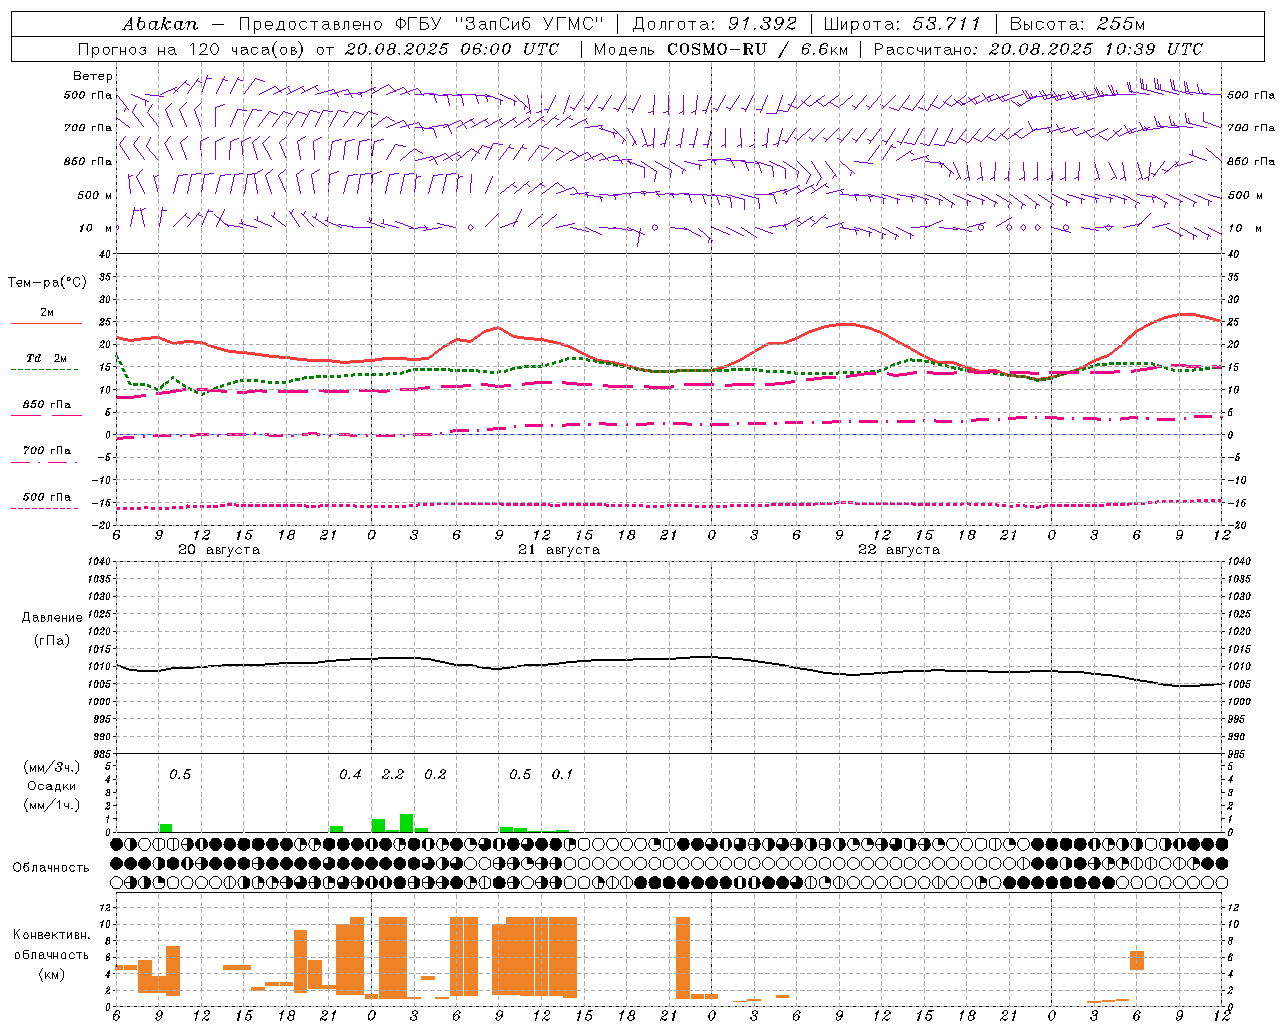Click the isolated orange convective bar near hour 6 at far right
1280x1024 pixels.
click(x=1137, y=960)
